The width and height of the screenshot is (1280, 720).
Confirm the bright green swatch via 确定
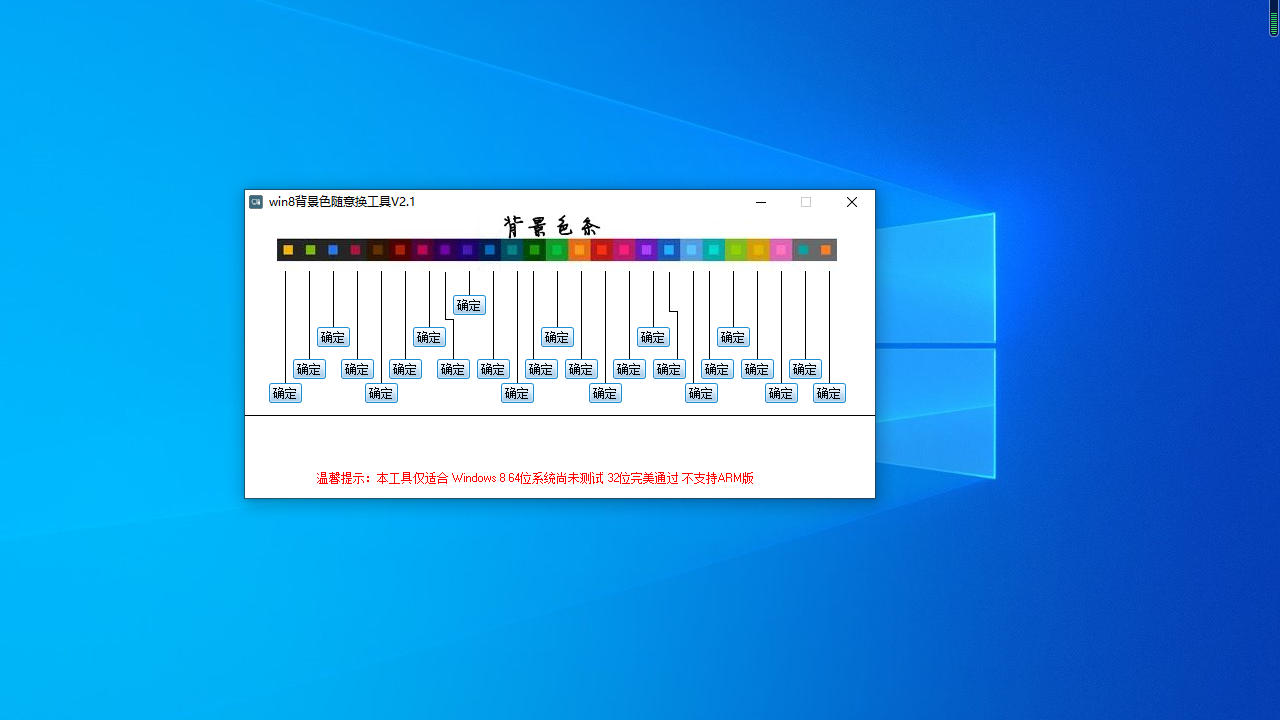(x=557, y=337)
